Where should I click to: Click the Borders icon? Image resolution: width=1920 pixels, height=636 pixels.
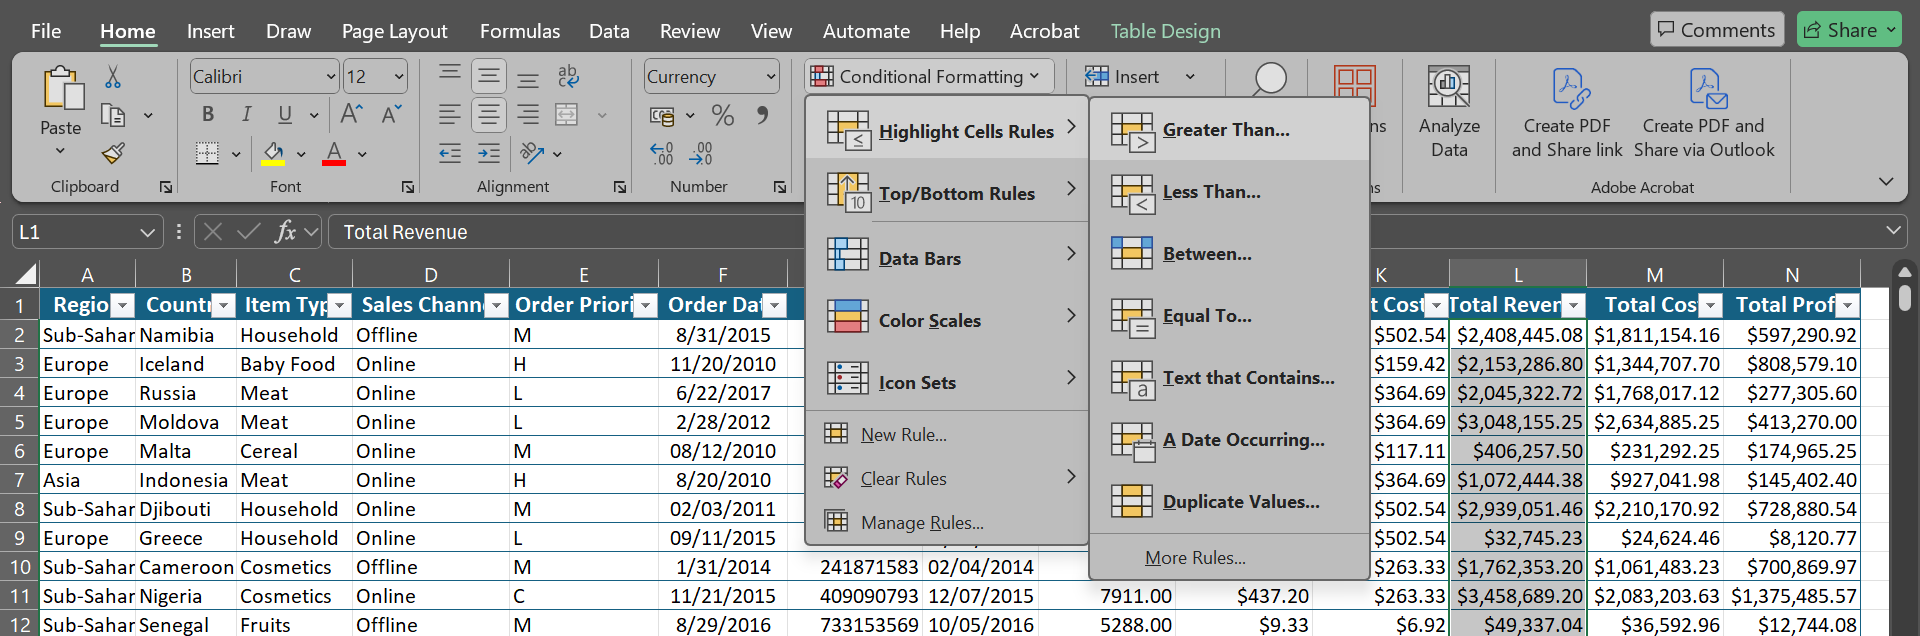pyautogui.click(x=207, y=153)
